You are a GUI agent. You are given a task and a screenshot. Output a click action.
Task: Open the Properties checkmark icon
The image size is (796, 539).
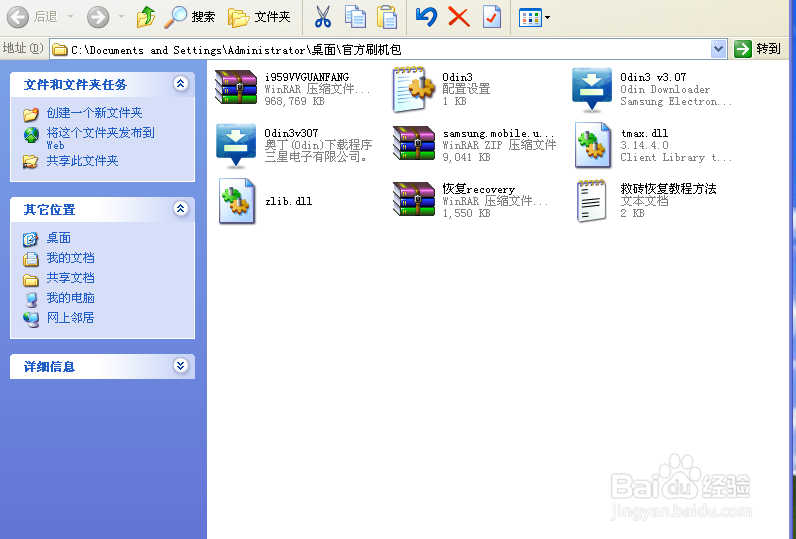pos(491,17)
